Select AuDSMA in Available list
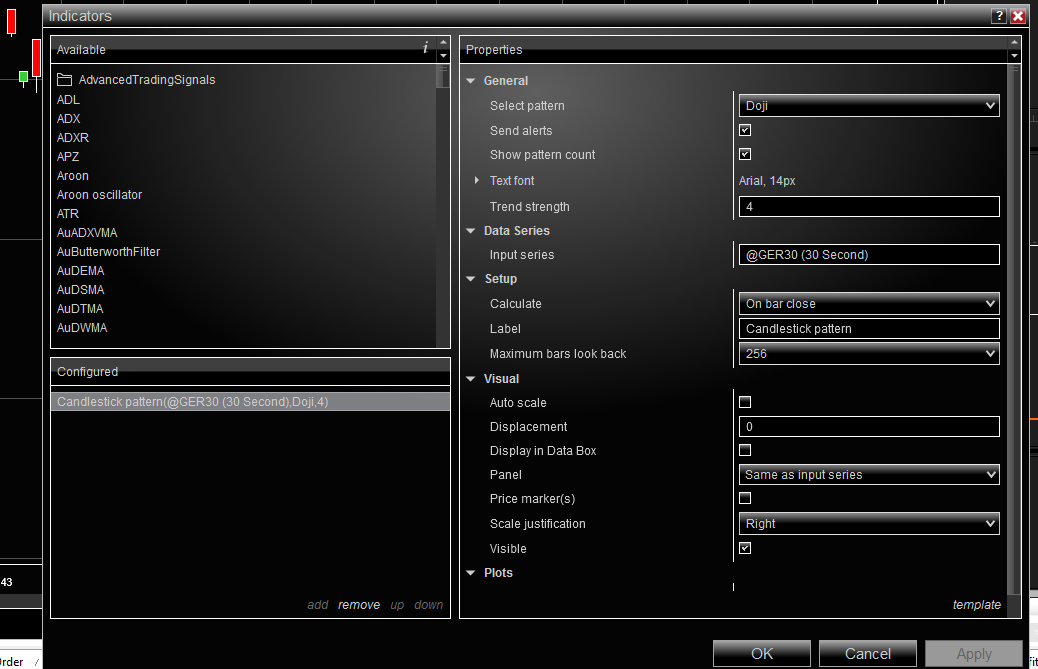This screenshot has height=669, width=1038. click(80, 290)
